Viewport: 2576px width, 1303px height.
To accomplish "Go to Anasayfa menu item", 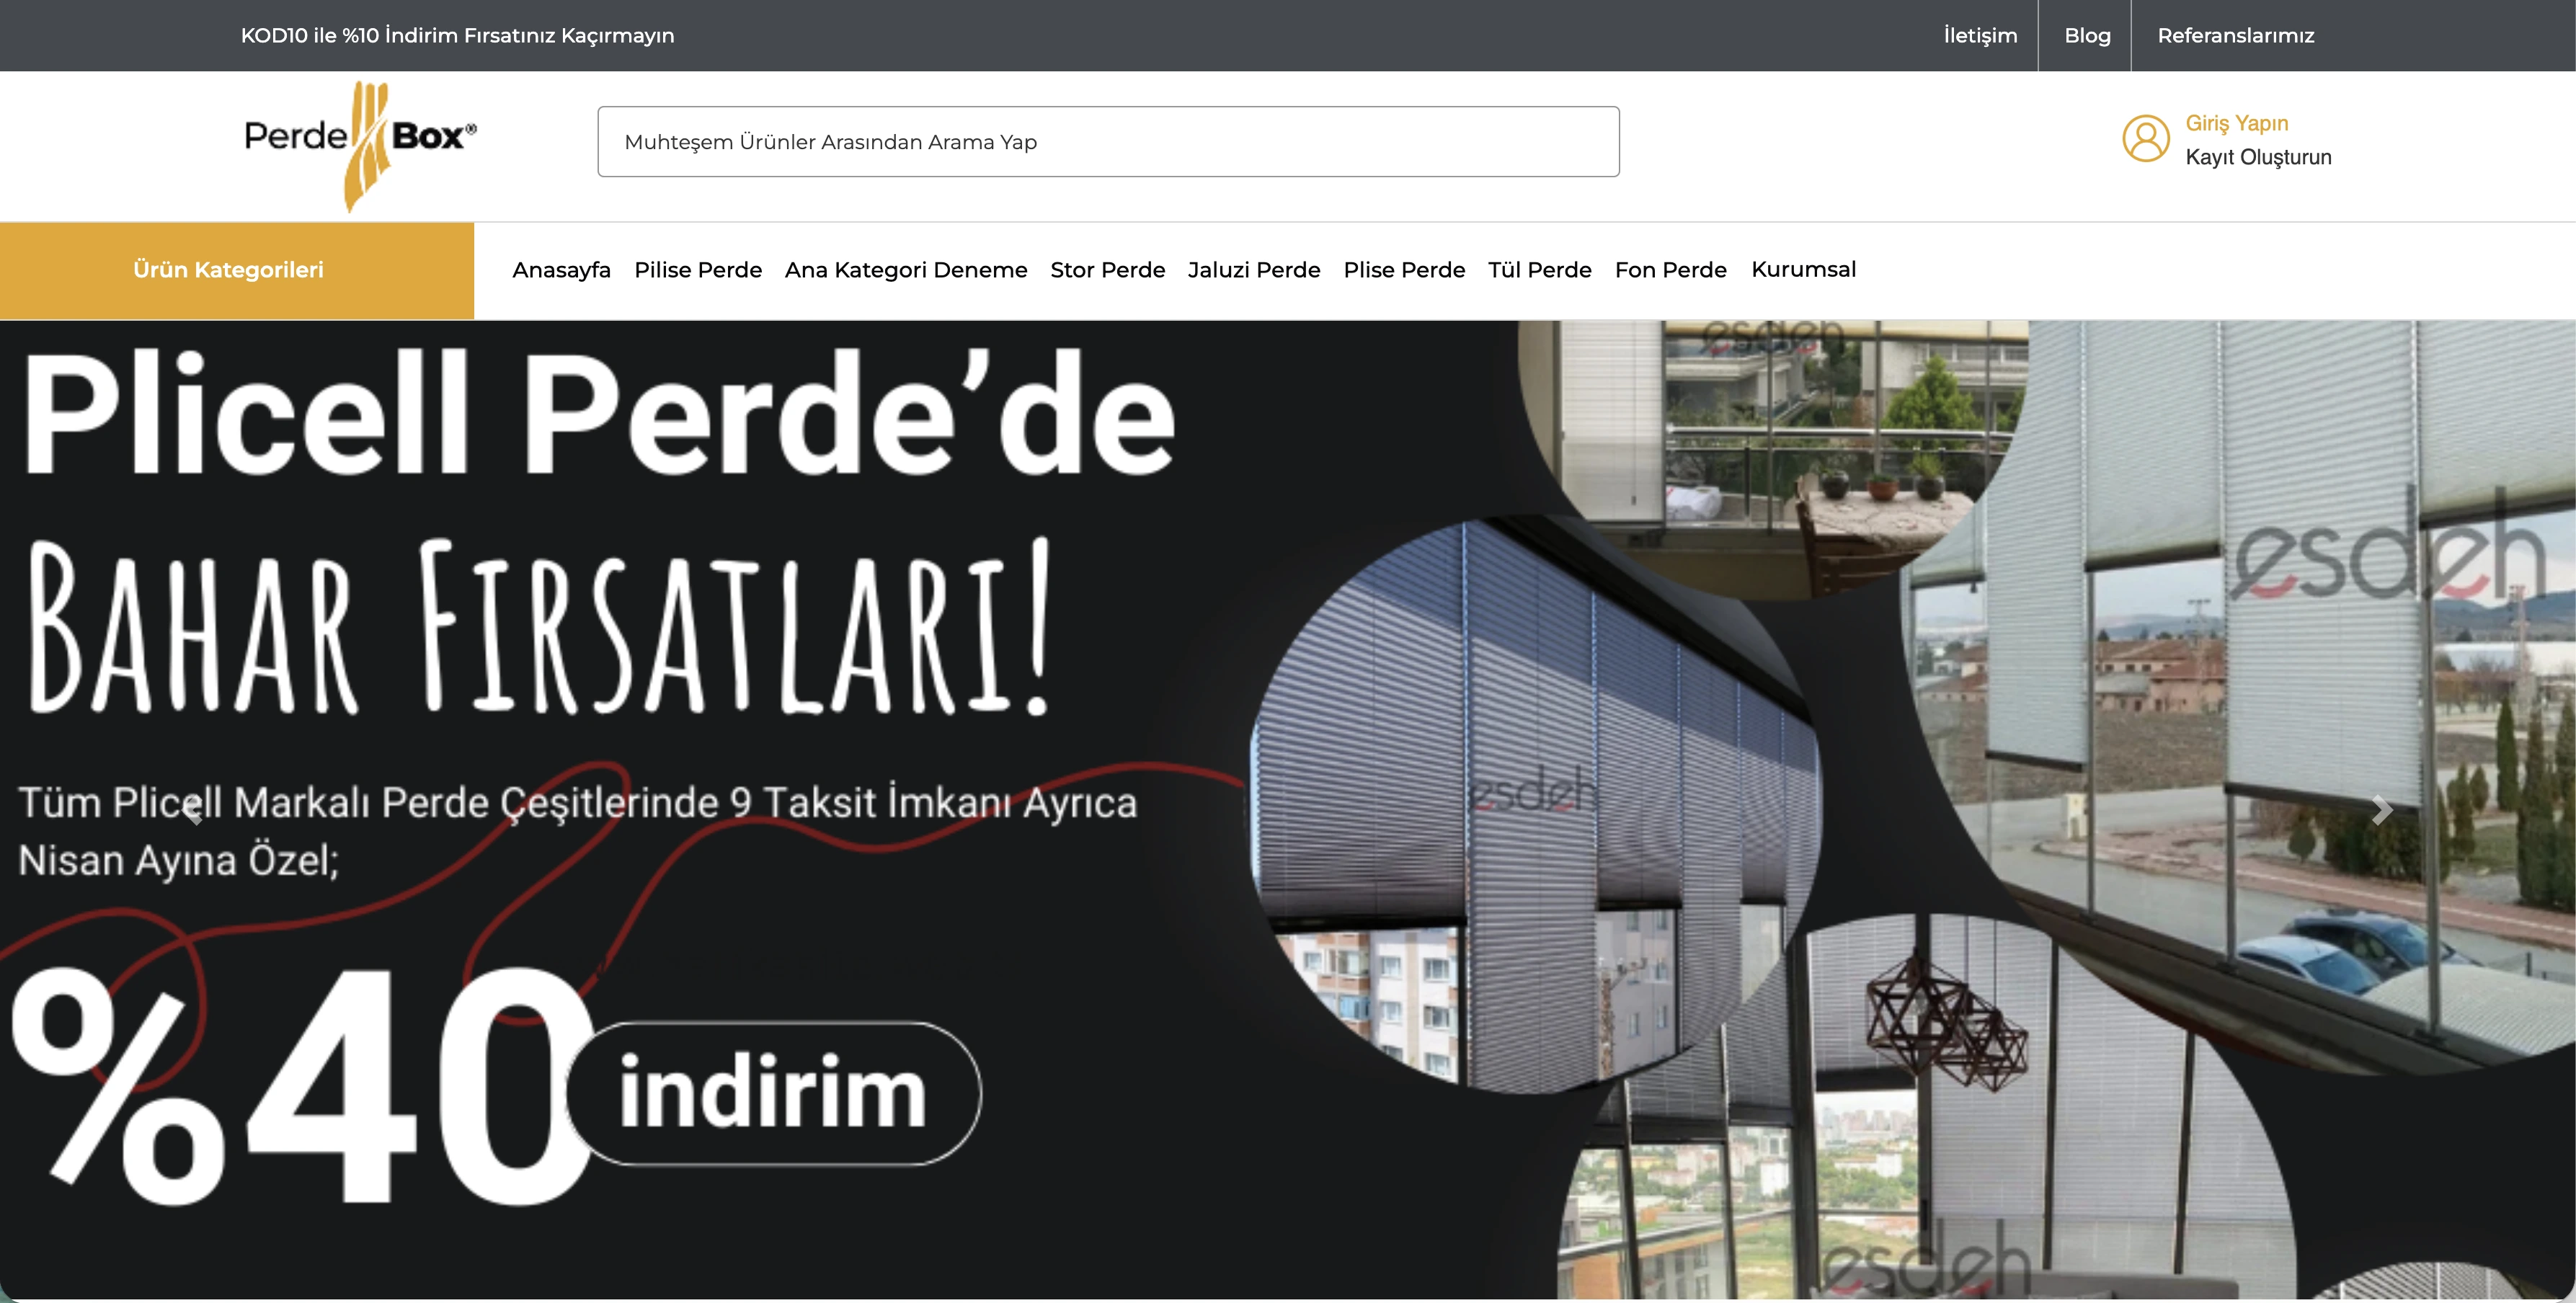I will click(x=561, y=270).
